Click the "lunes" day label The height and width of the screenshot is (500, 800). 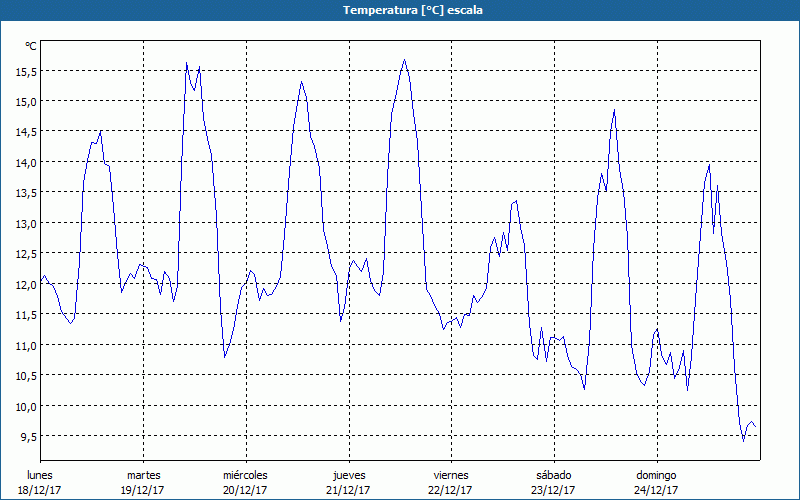(41, 474)
